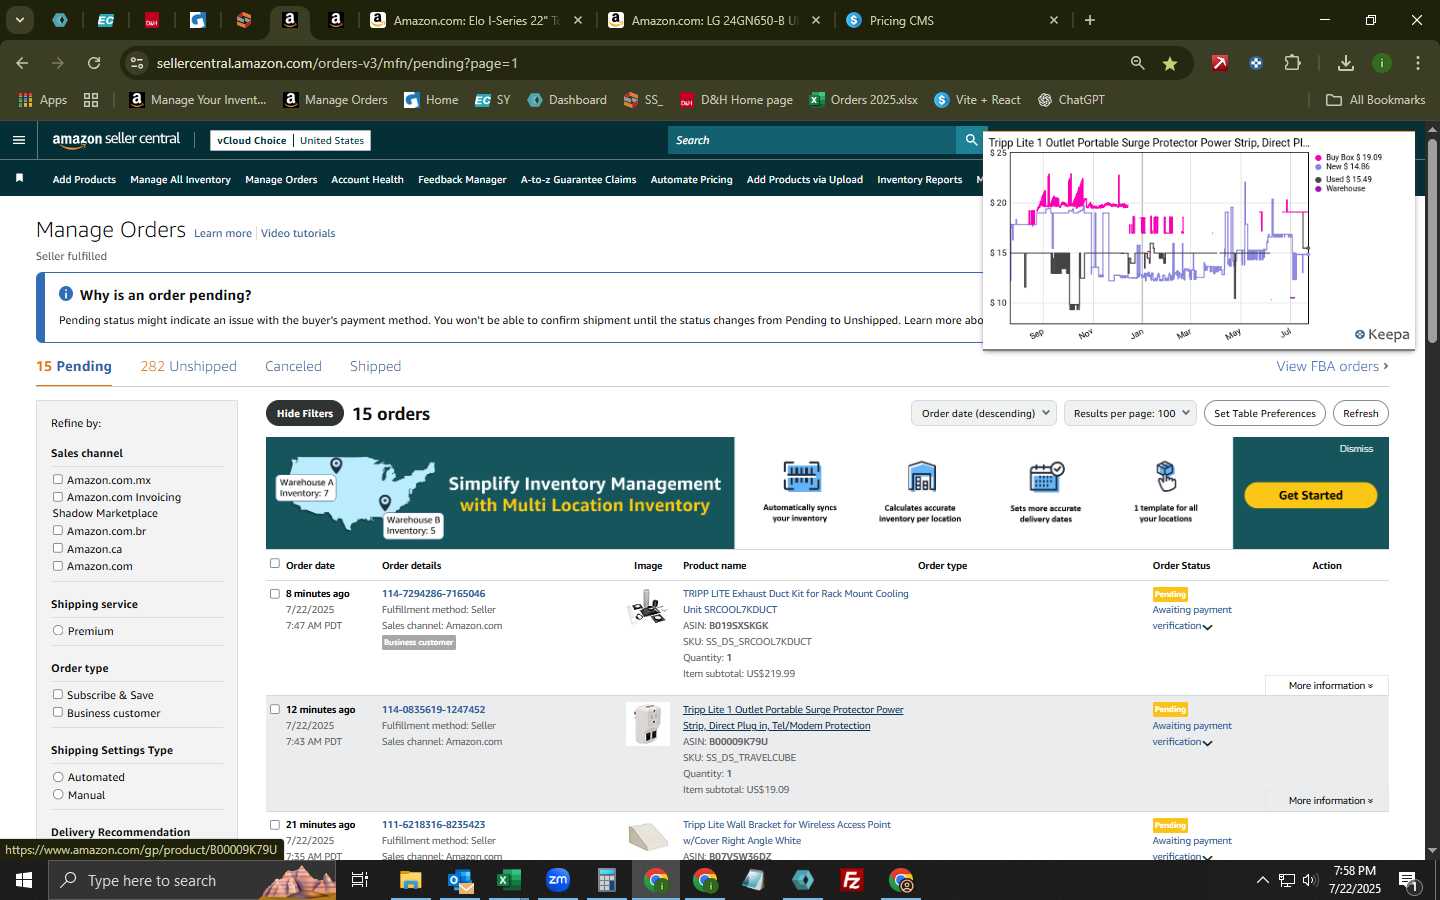
Task: Click the automatically syncs inventory icon
Action: tap(801, 477)
